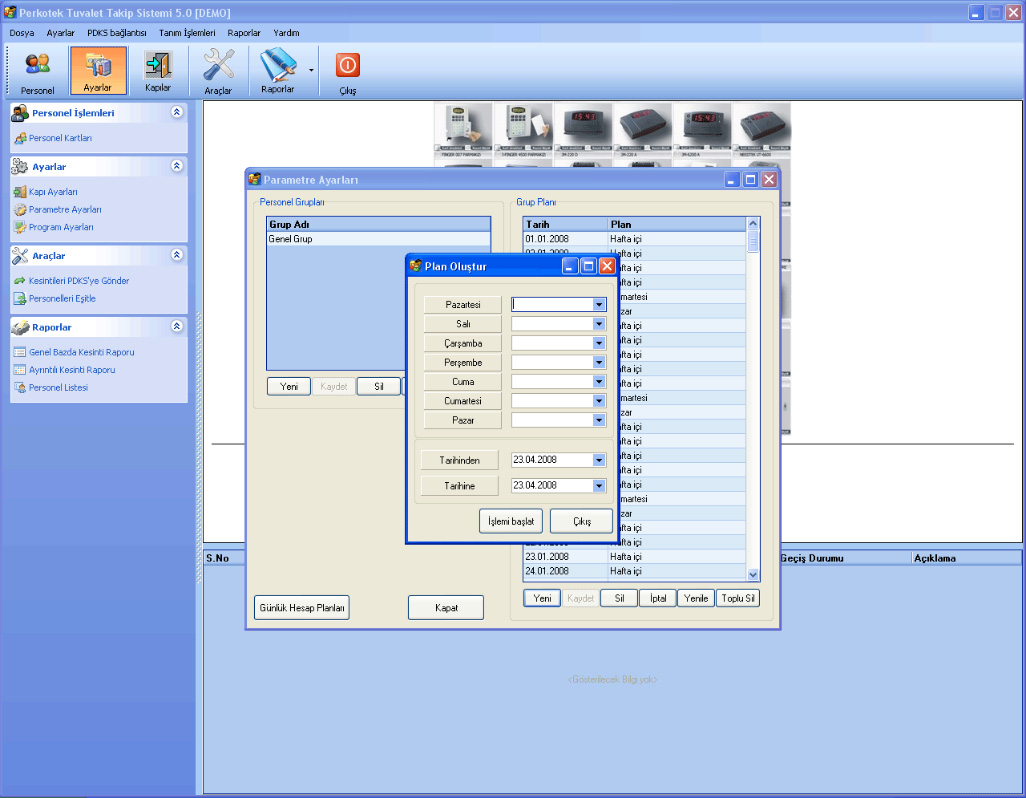Click the Grup Planı vertical scrollbar
The image size is (1026, 798).
(753, 400)
